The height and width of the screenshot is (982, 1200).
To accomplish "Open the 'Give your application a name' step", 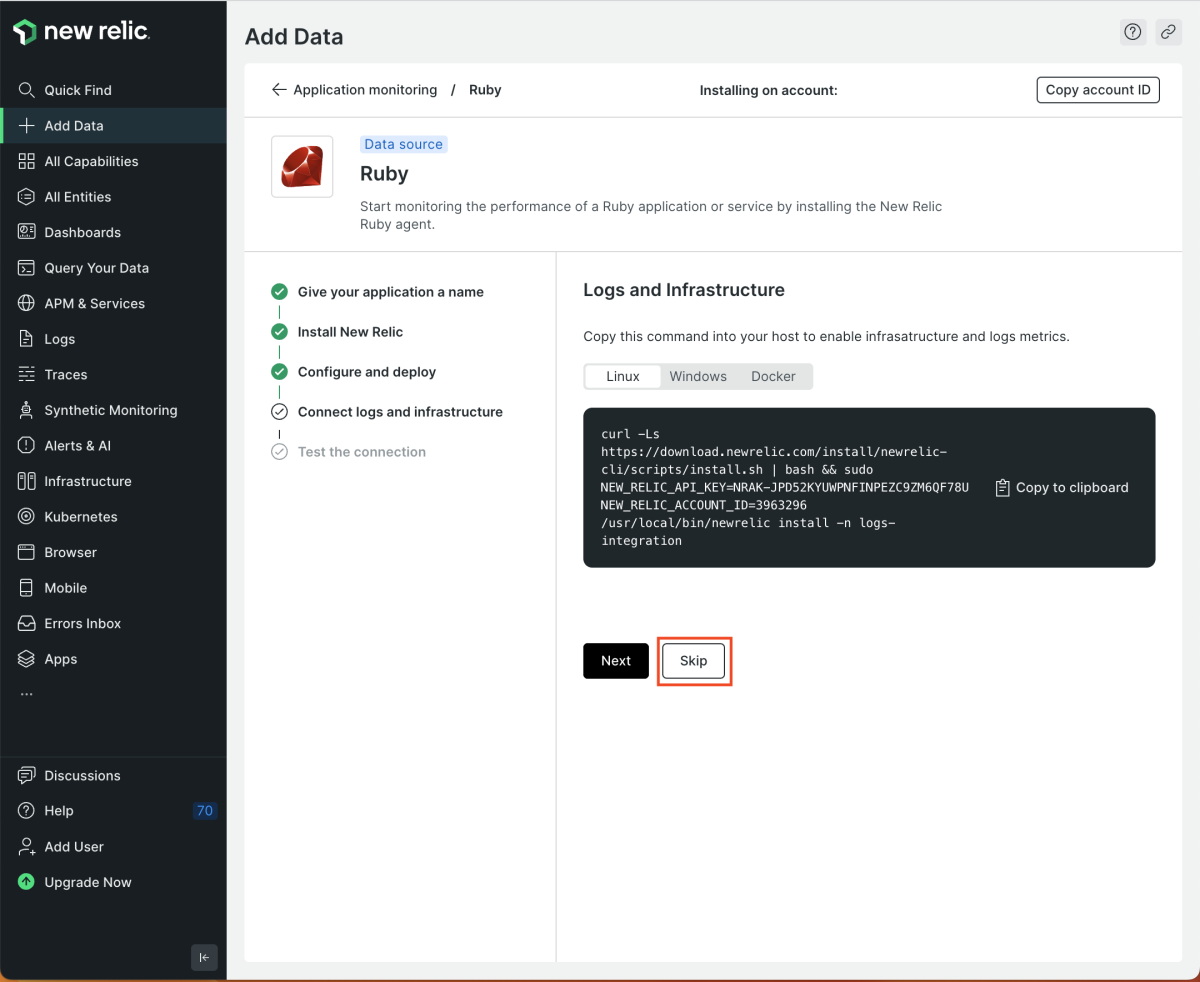I will pos(390,292).
